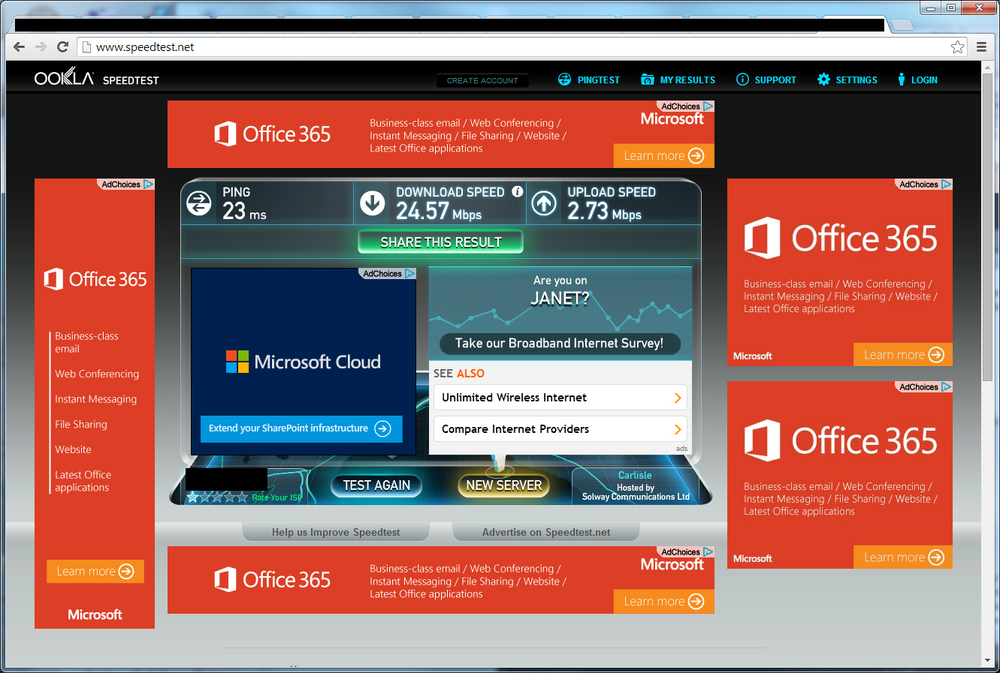Screen dimensions: 1000x673
Task: Click Learn more on upper right ad
Action: click(903, 355)
